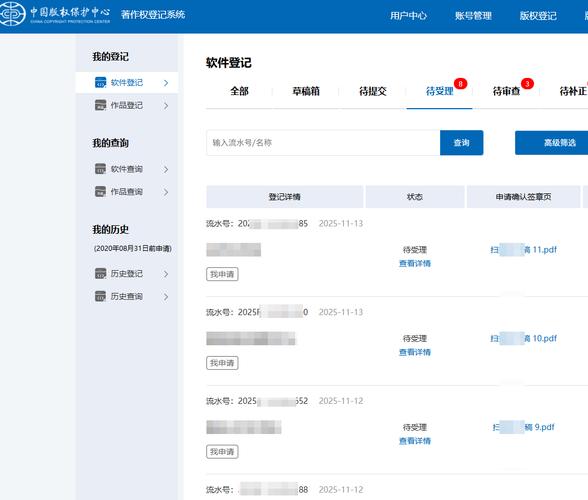Screen dimensions: 588x500
Task: Select the 待受理 tab
Action: pyautogui.click(x=440, y=91)
